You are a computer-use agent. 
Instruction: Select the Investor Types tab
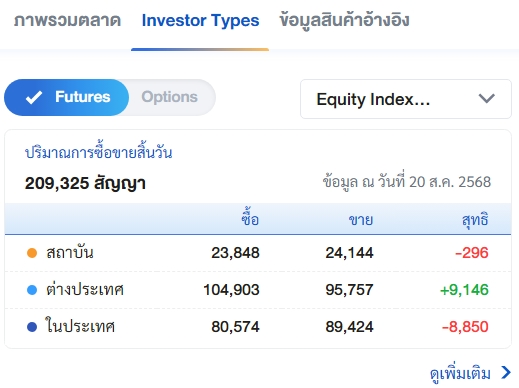(200, 21)
